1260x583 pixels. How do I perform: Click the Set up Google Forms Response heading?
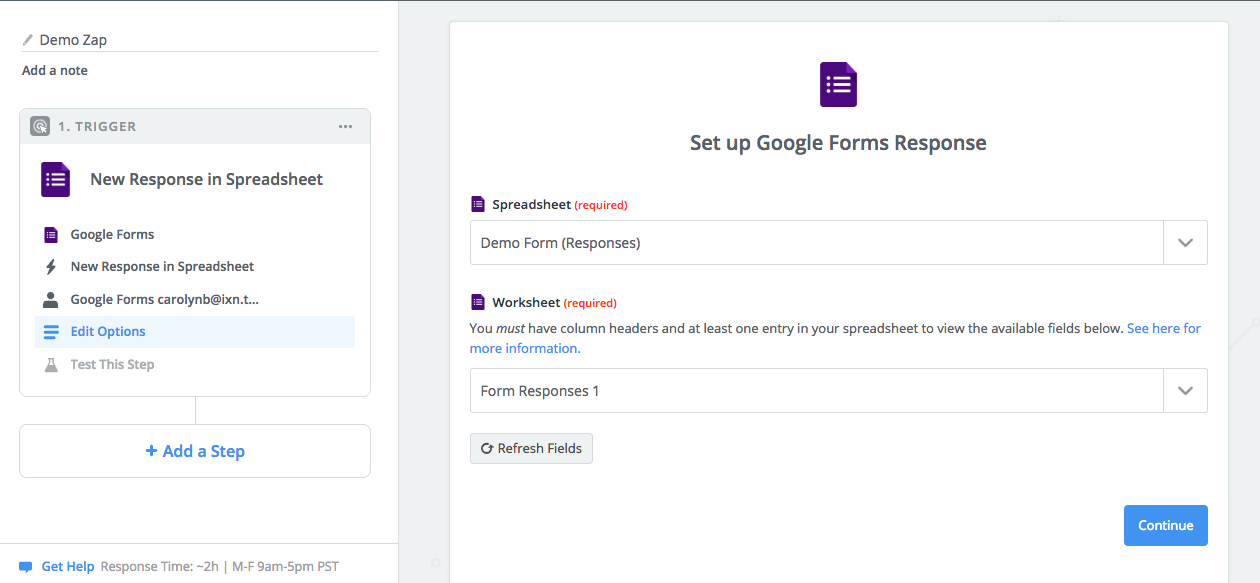pos(838,143)
